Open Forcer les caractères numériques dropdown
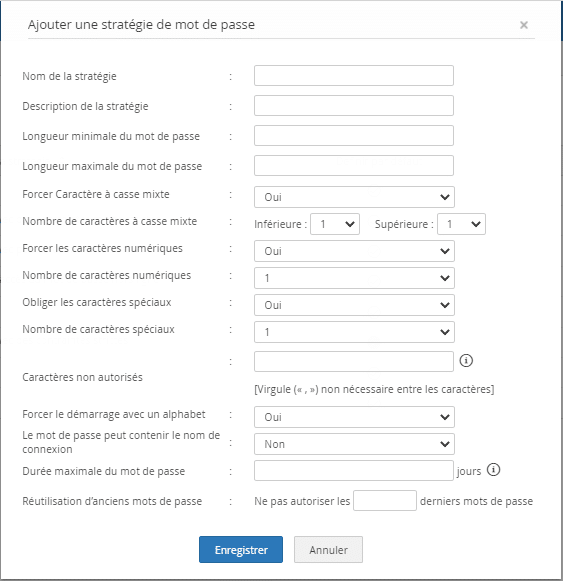Screen dimensions: 563x581 point(354,251)
